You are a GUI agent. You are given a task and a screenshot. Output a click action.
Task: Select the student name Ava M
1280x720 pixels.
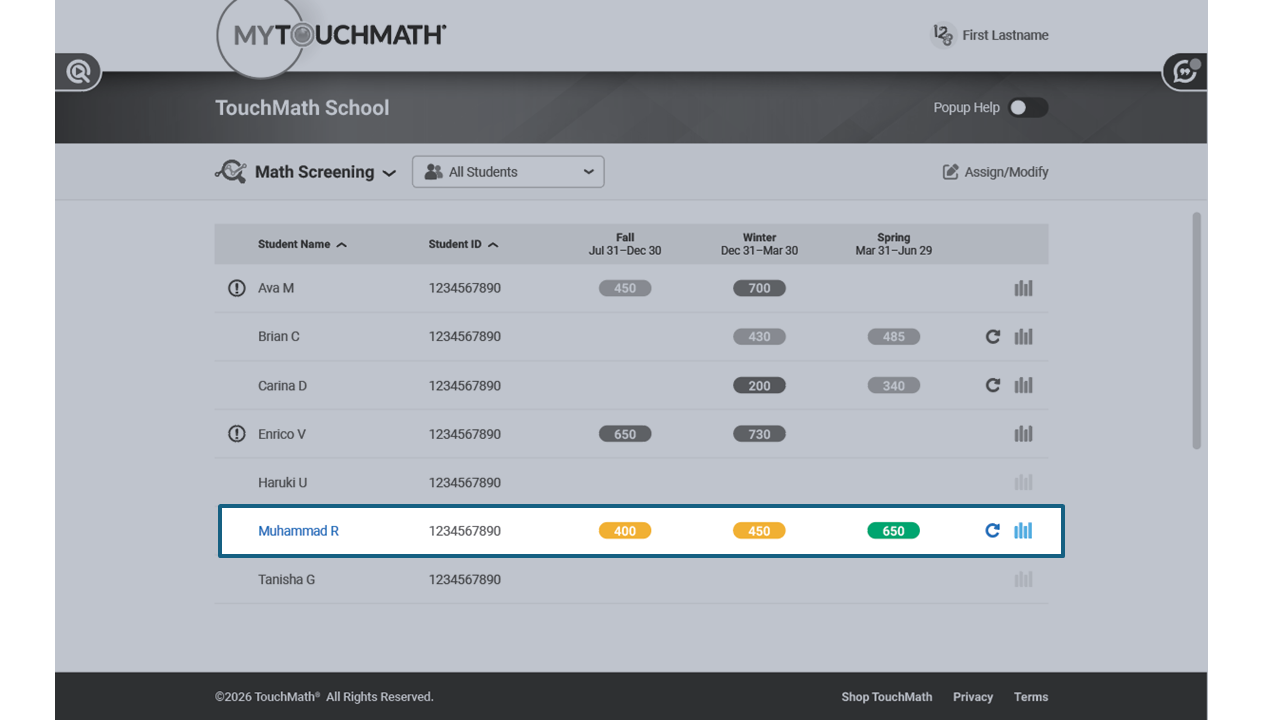[x=276, y=288]
